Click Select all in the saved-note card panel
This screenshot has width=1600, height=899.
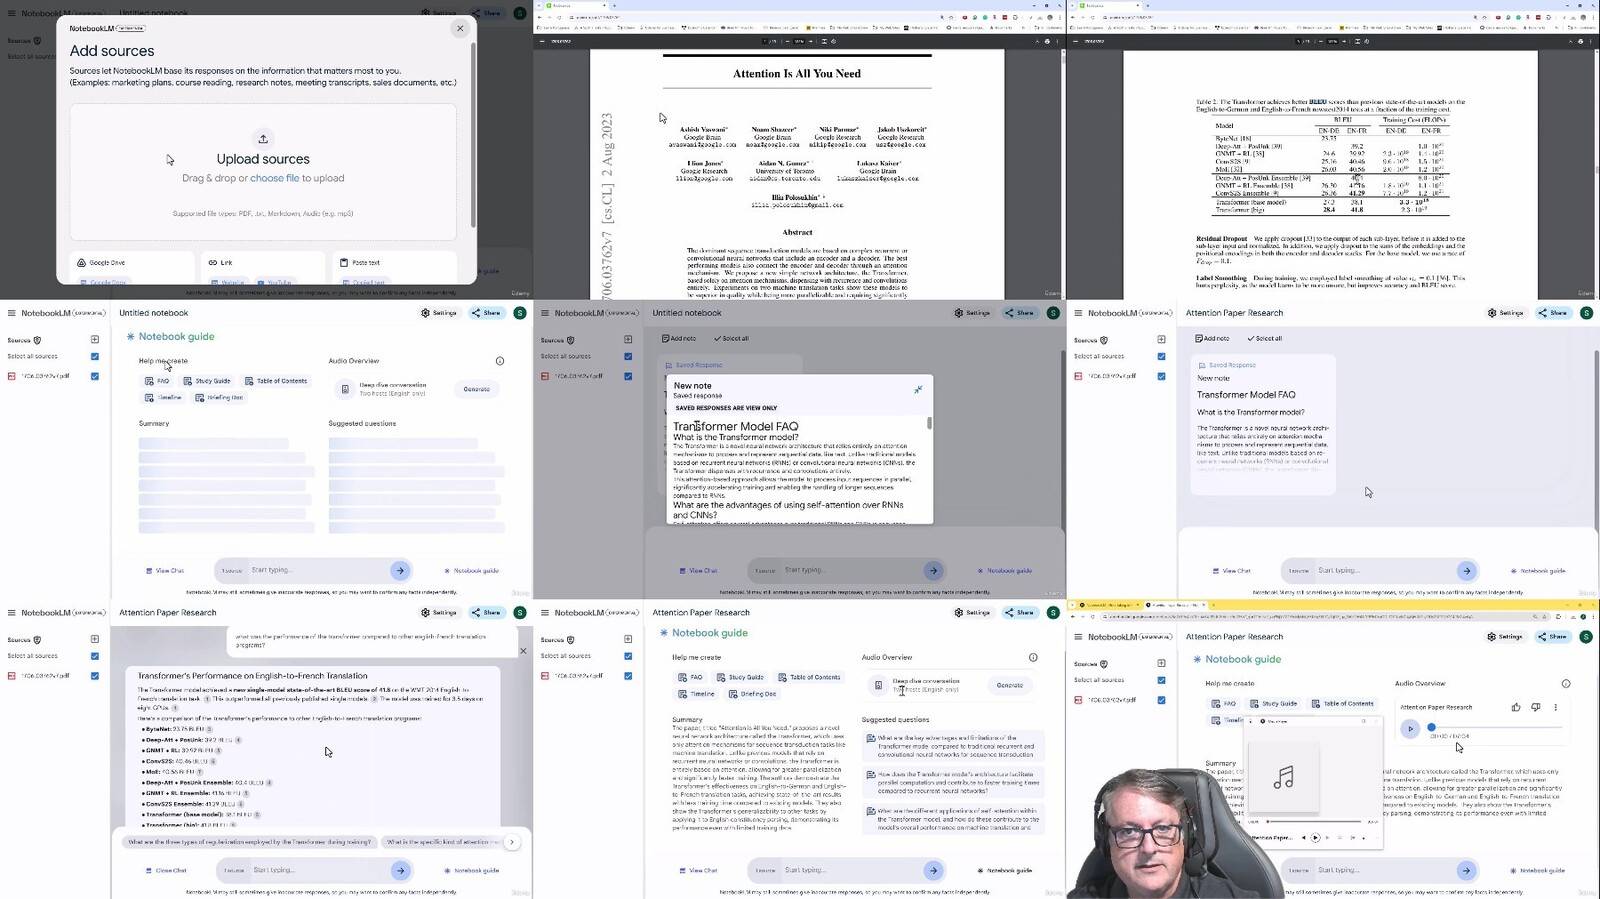1264,338
